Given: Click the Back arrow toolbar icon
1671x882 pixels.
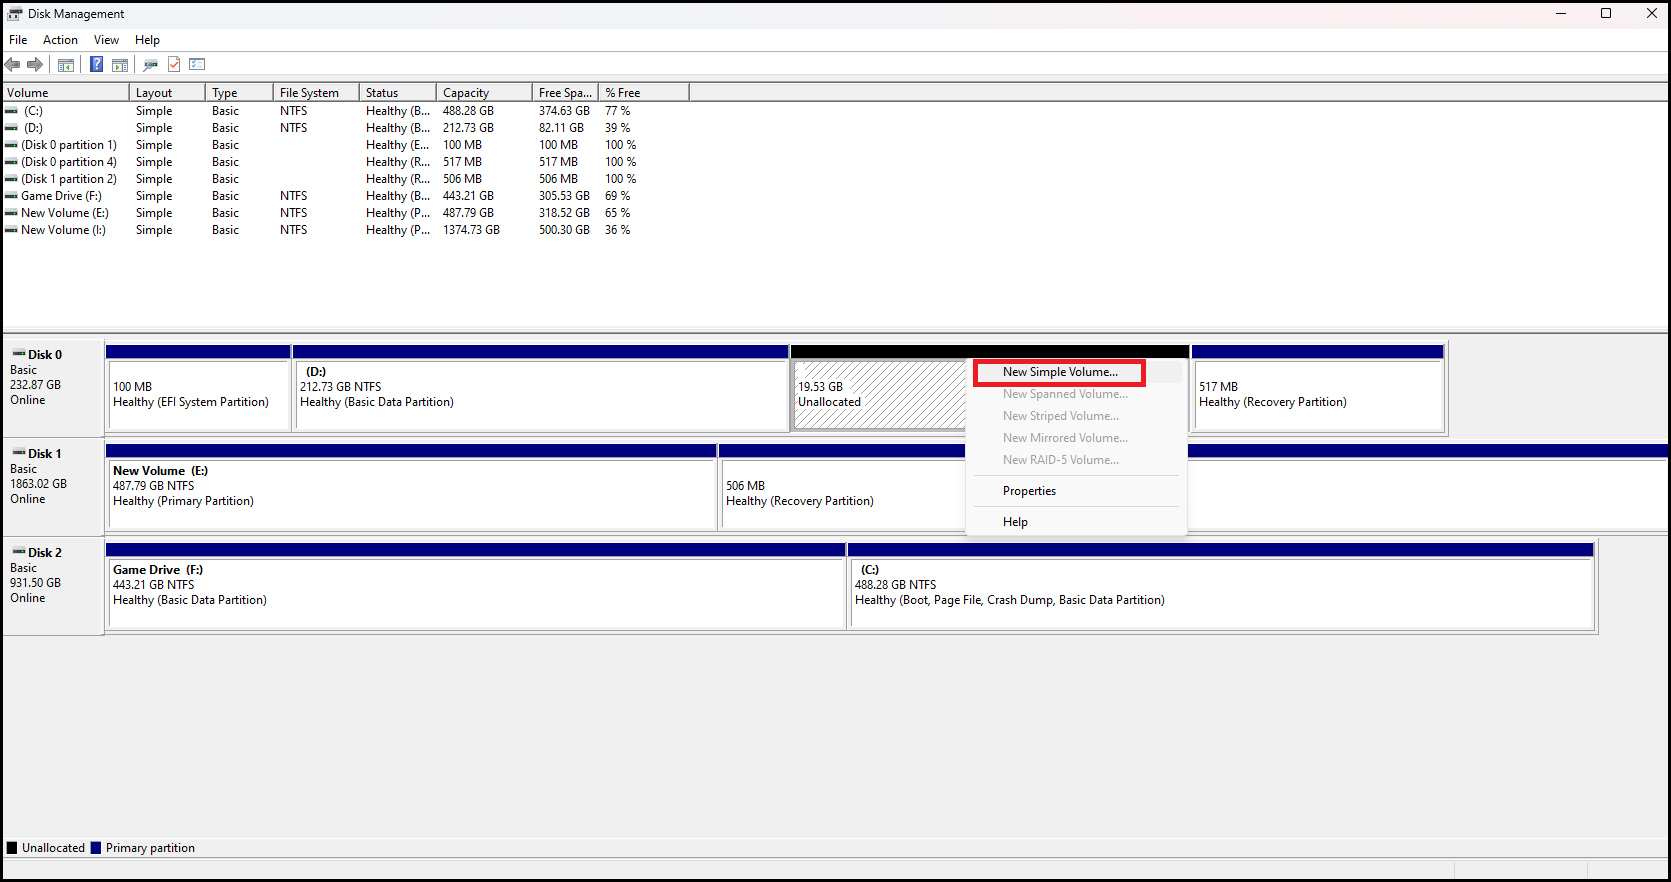Looking at the screenshot, I should coord(12,65).
